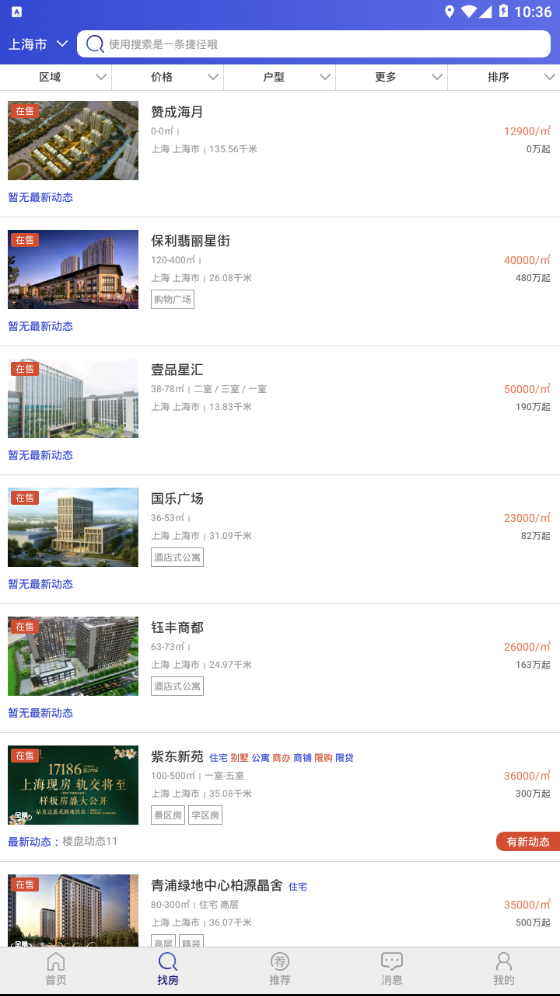
Task: Open the 更多 filter menu
Action: (392, 77)
